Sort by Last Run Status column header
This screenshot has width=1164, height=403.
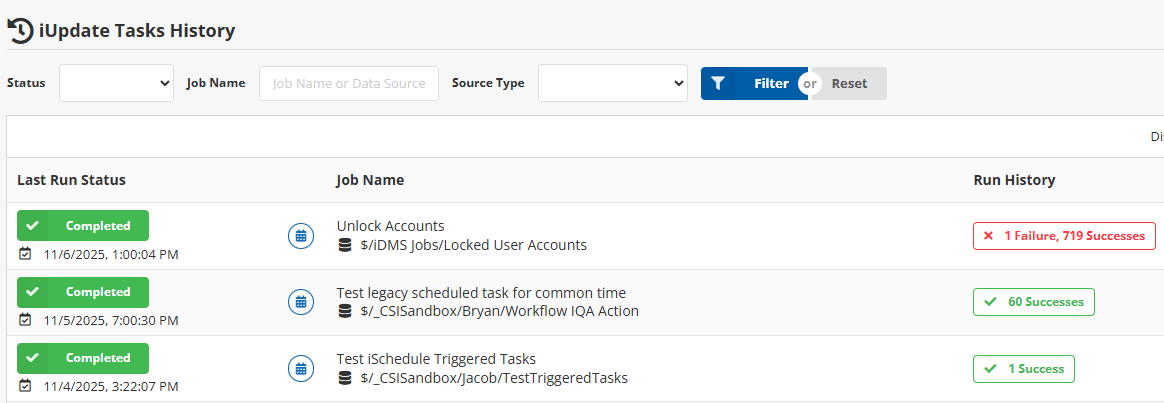pyautogui.click(x=71, y=180)
